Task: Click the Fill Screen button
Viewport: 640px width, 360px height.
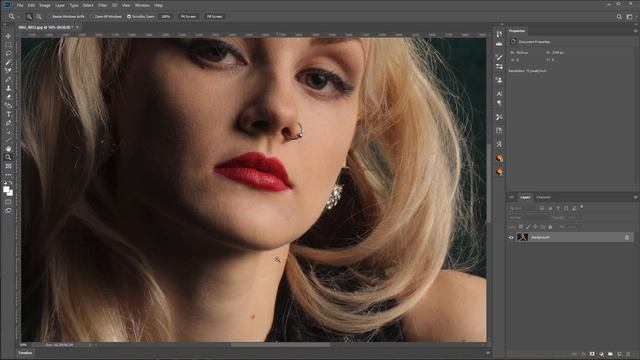Action: tap(214, 17)
